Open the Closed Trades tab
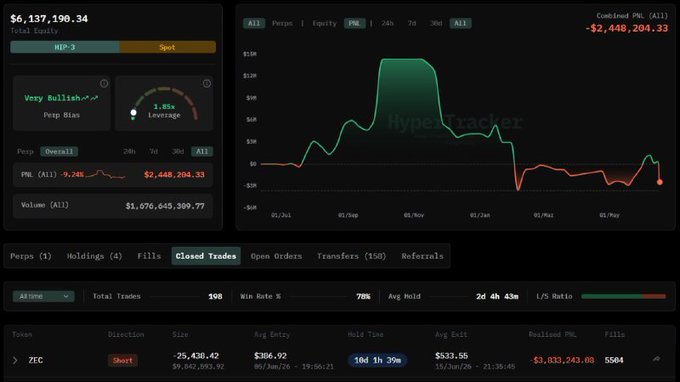This screenshot has height=382, width=680. 206,256
